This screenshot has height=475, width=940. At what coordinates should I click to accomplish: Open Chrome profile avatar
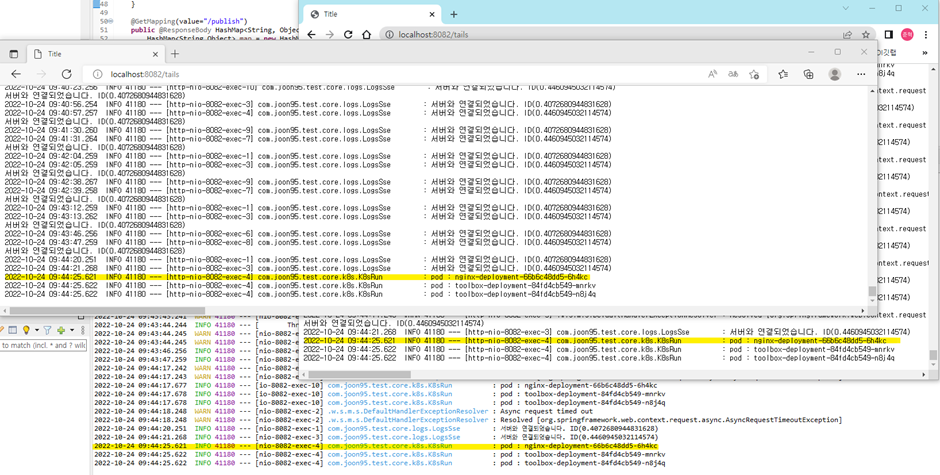907,35
